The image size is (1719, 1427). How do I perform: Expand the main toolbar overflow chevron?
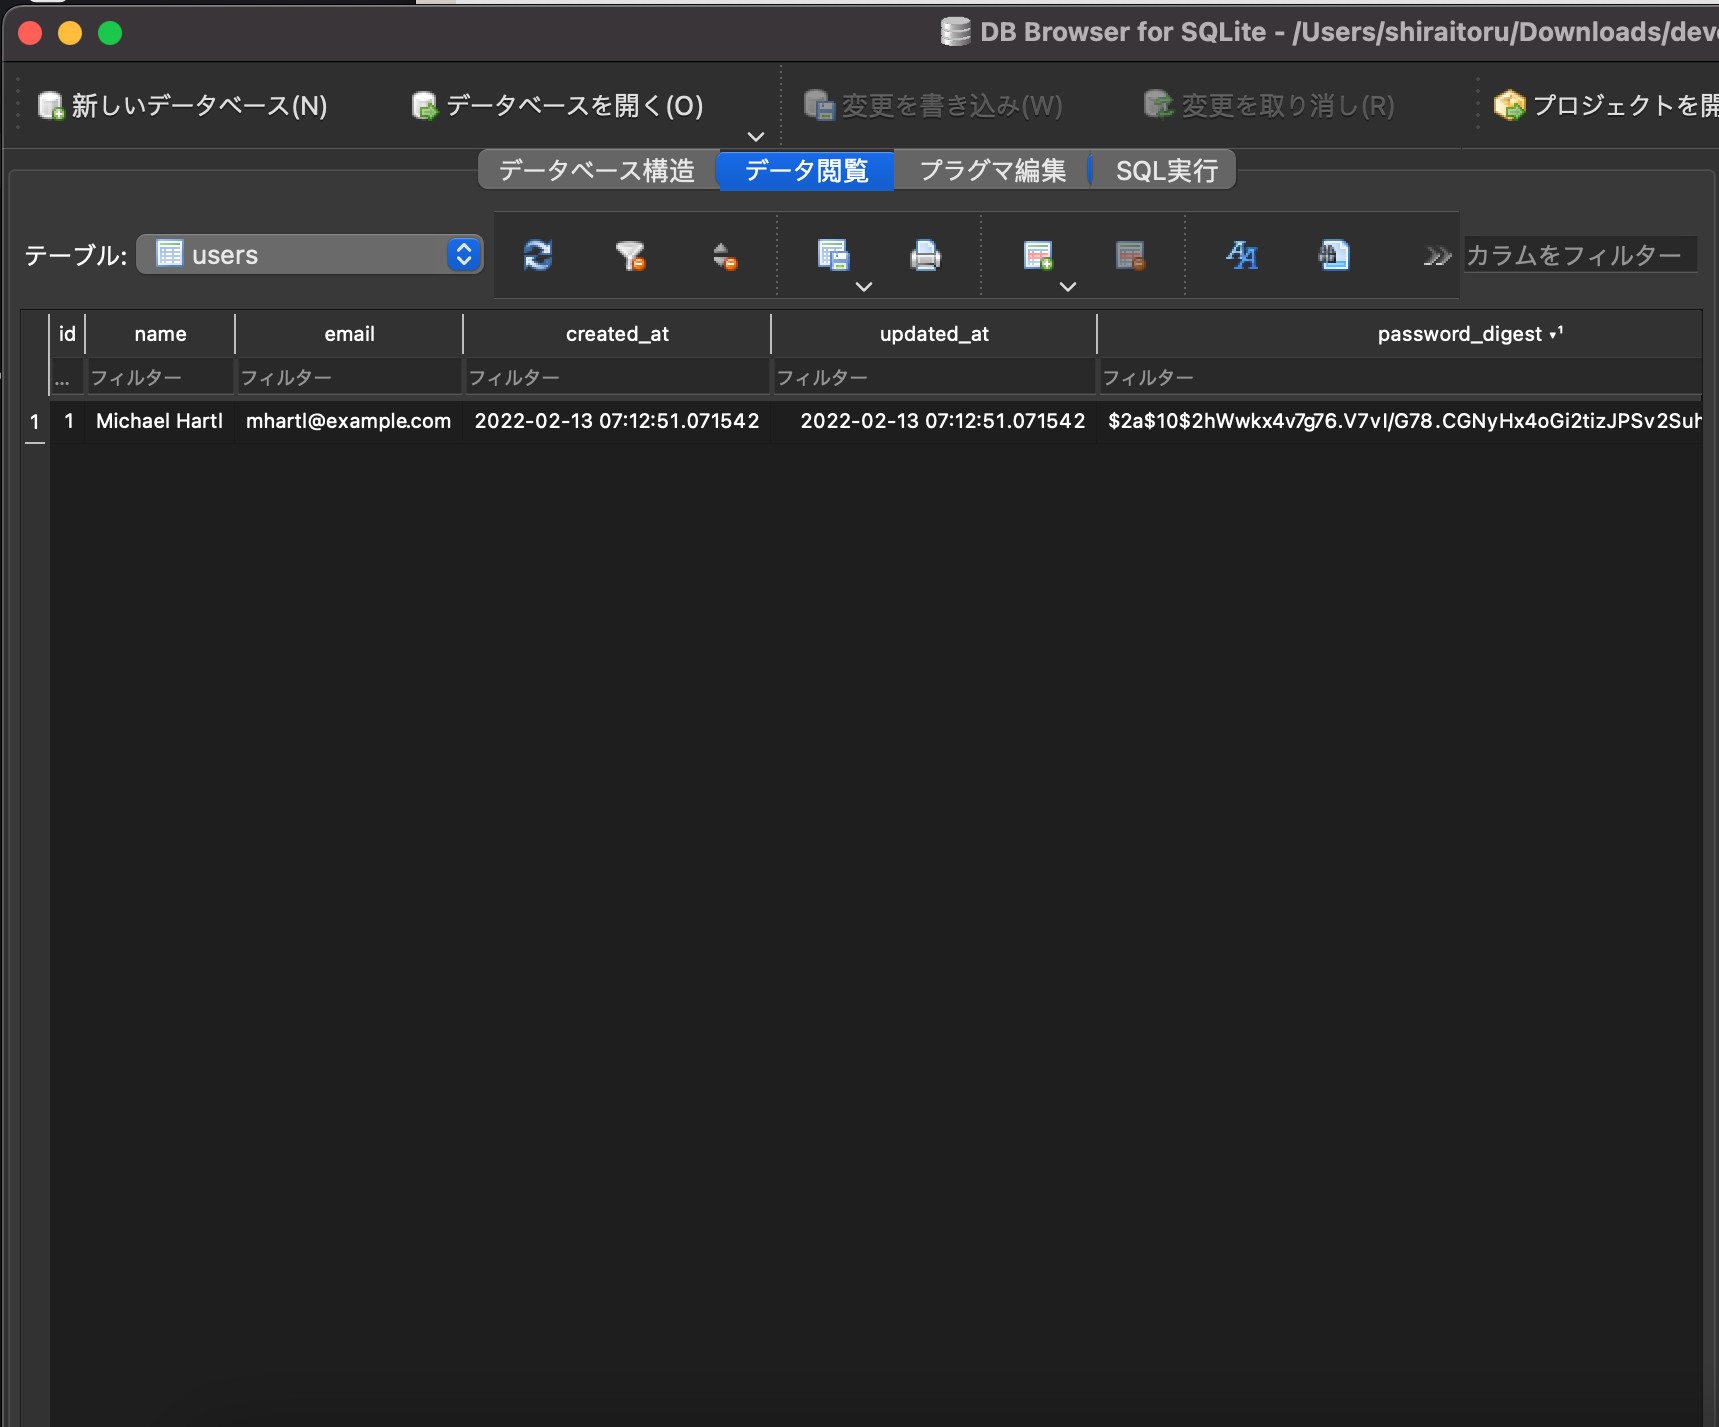pyautogui.click(x=756, y=136)
